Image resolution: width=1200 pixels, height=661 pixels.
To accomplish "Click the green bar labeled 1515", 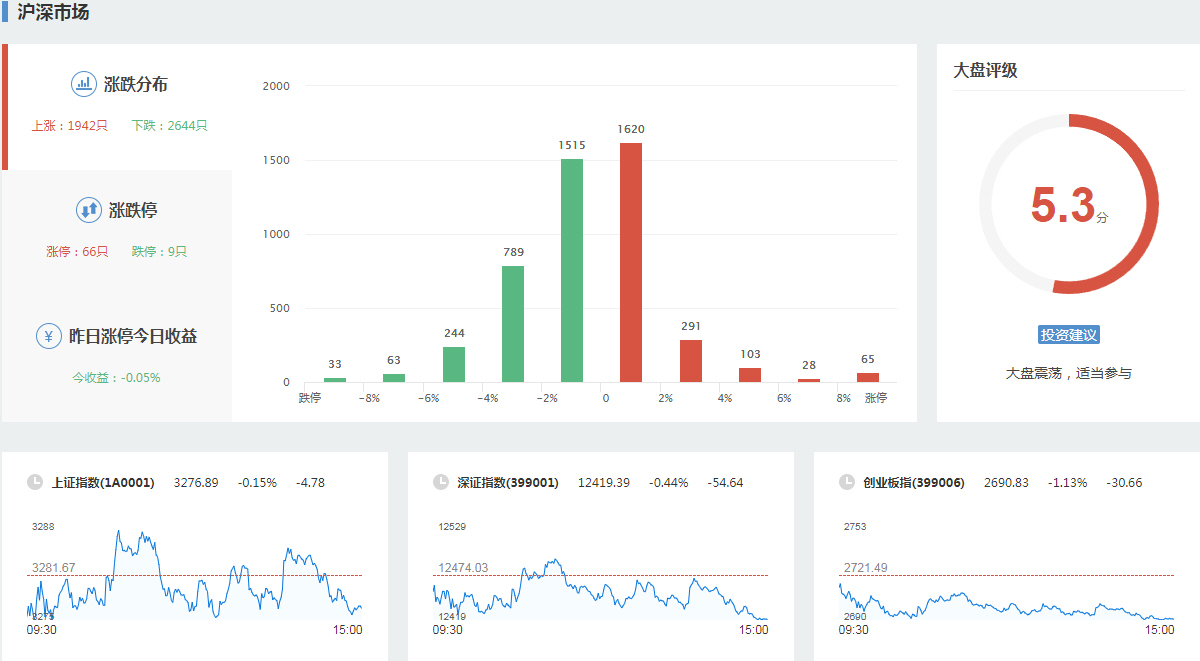I will pos(572,270).
